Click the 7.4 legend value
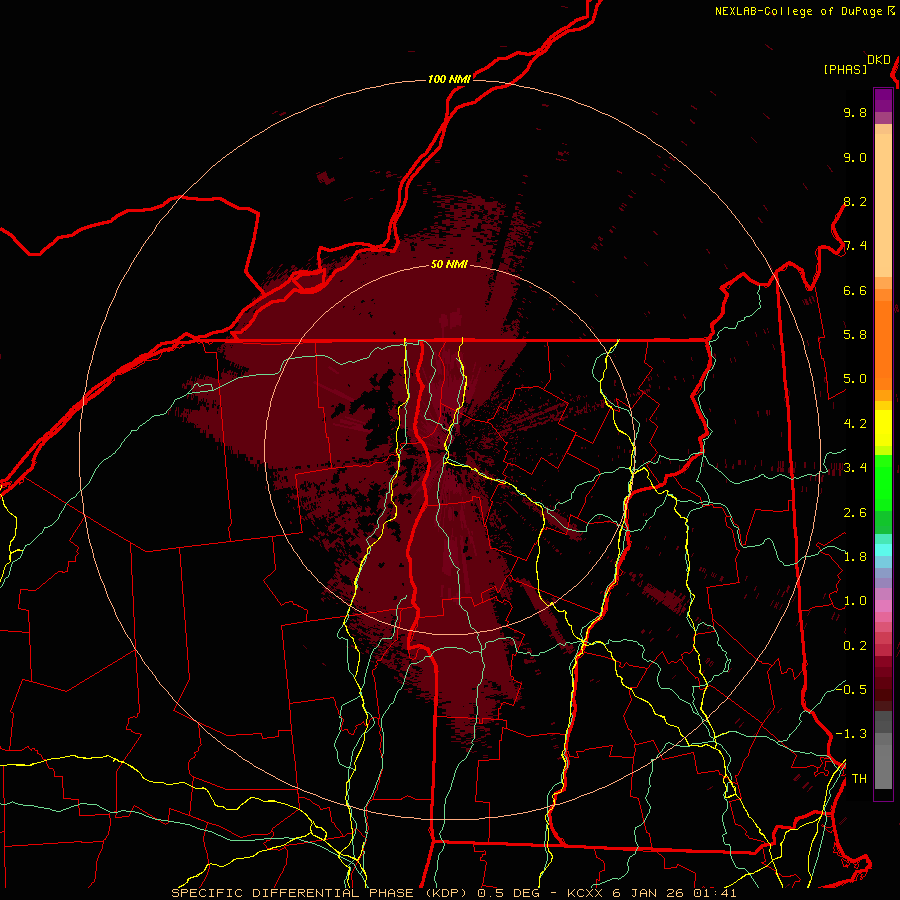The image size is (900, 900). (x=855, y=246)
